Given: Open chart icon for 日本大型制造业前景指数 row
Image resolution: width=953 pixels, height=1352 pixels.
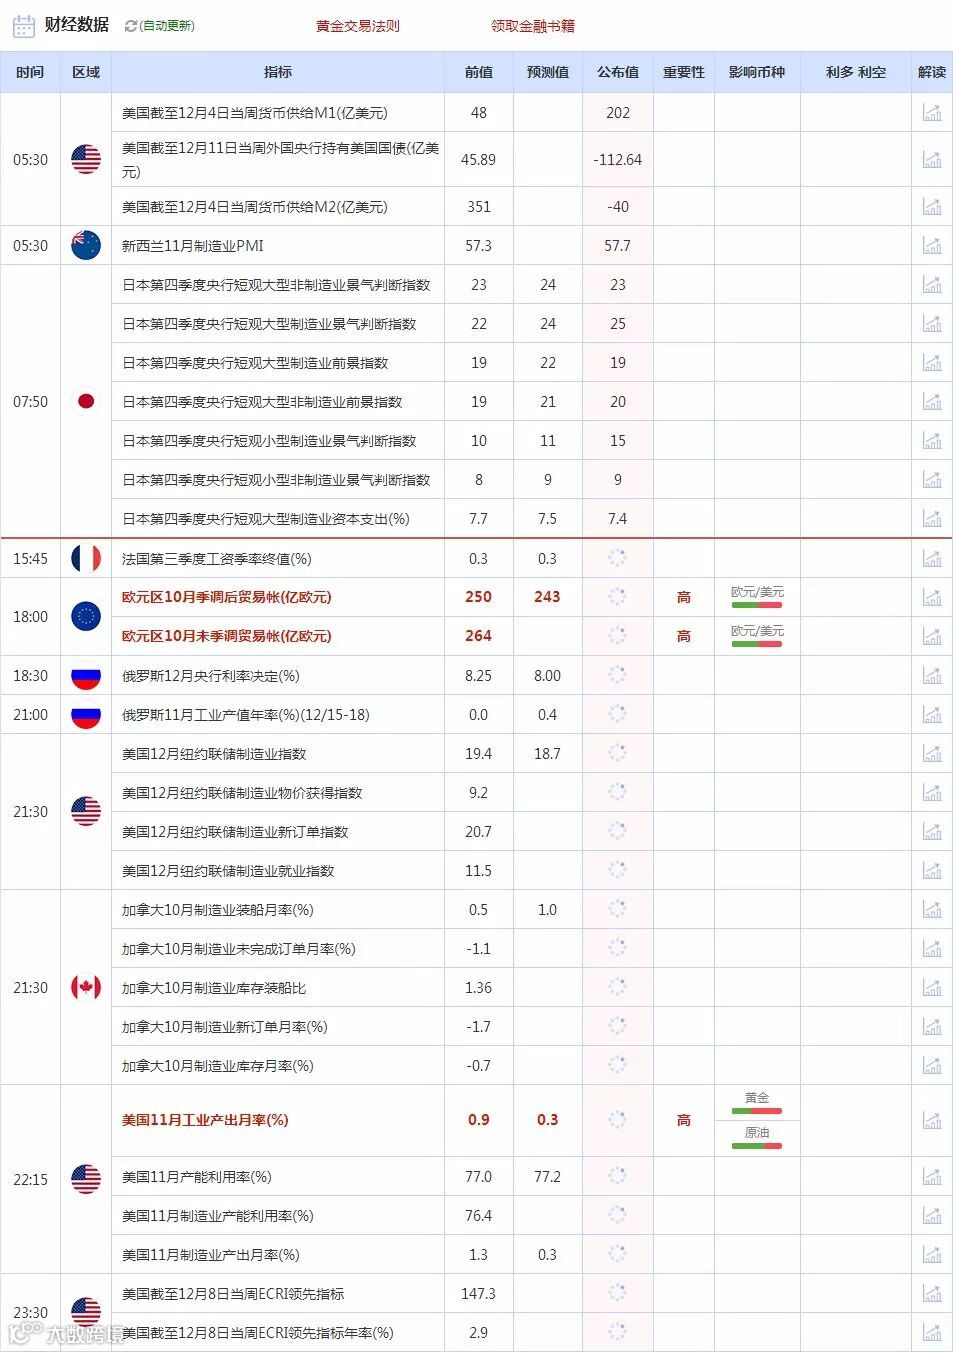Looking at the screenshot, I should [x=932, y=362].
